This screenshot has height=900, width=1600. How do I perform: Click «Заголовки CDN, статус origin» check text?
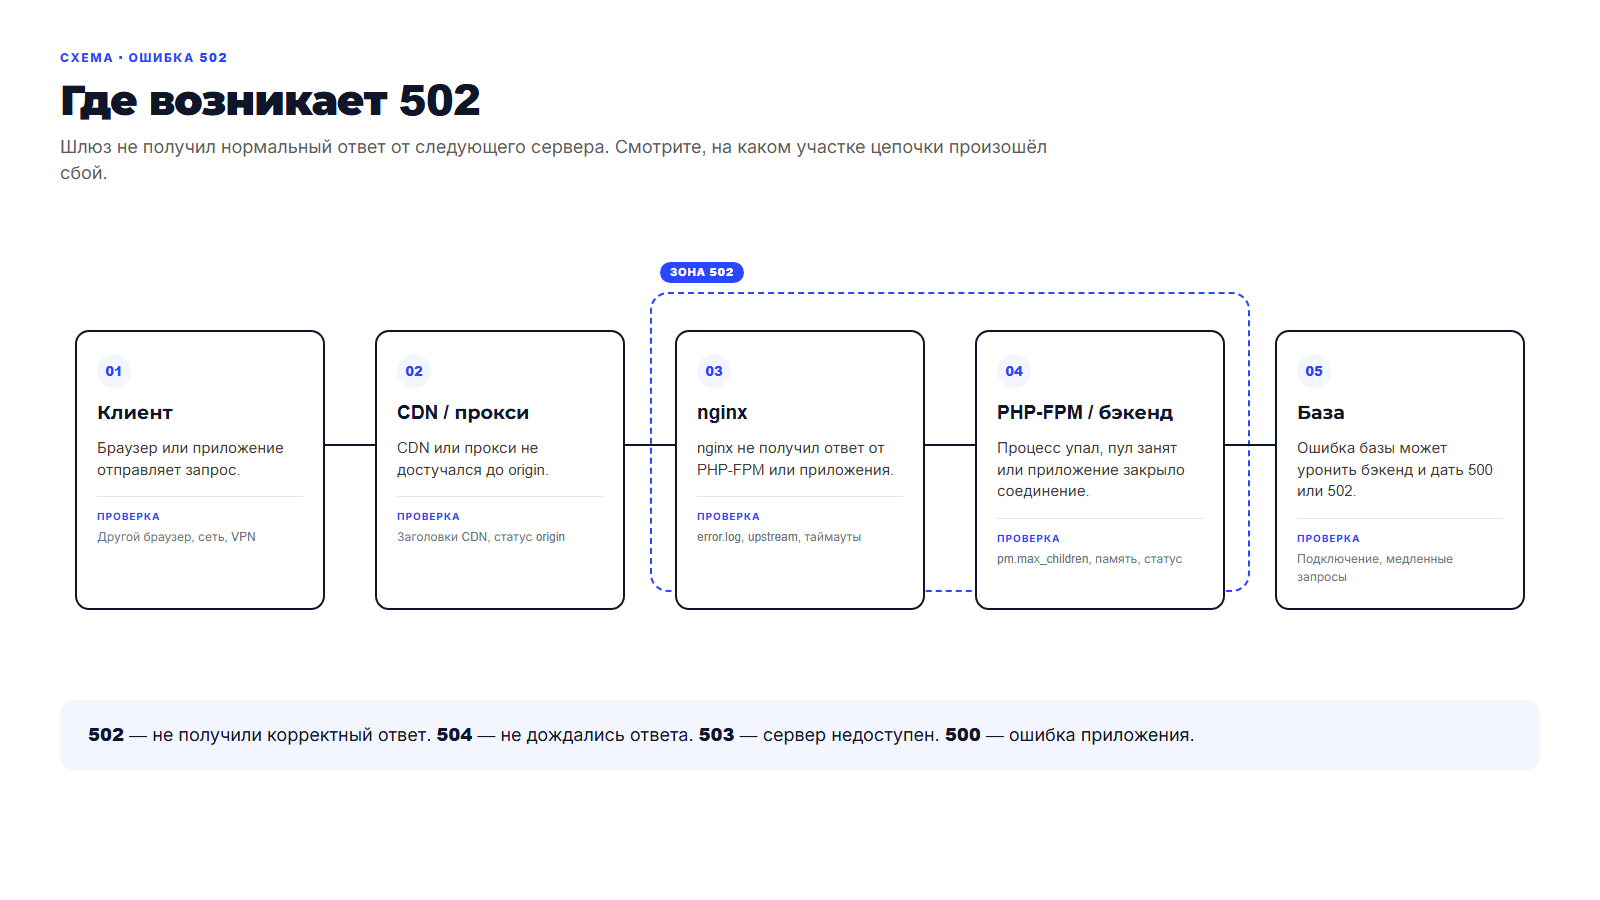pos(481,537)
